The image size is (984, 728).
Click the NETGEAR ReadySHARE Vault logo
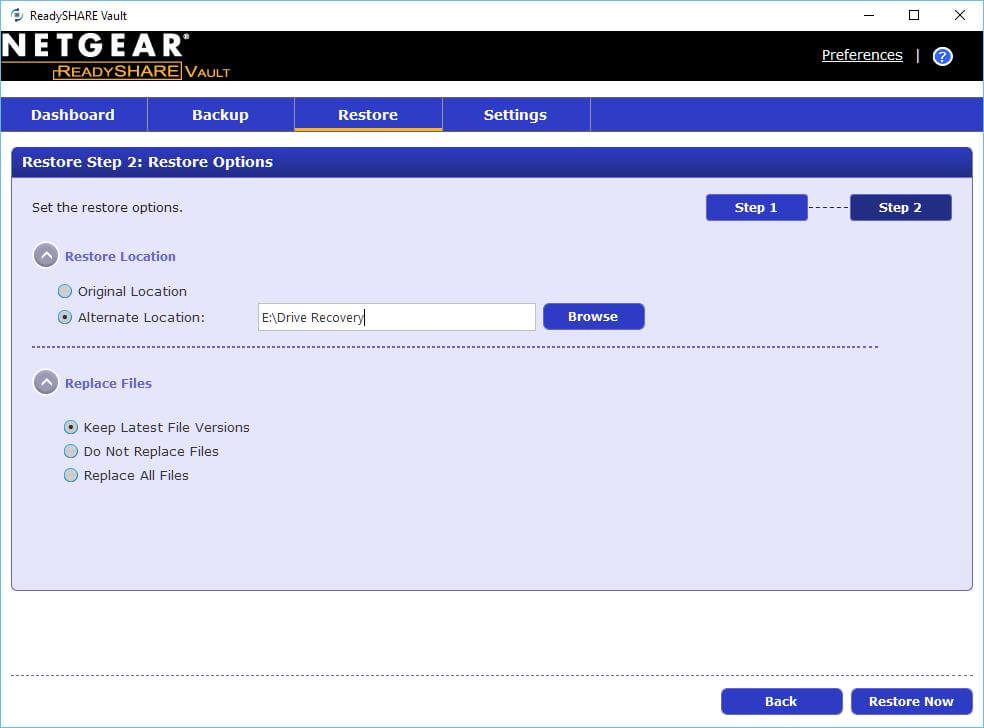tap(115, 56)
